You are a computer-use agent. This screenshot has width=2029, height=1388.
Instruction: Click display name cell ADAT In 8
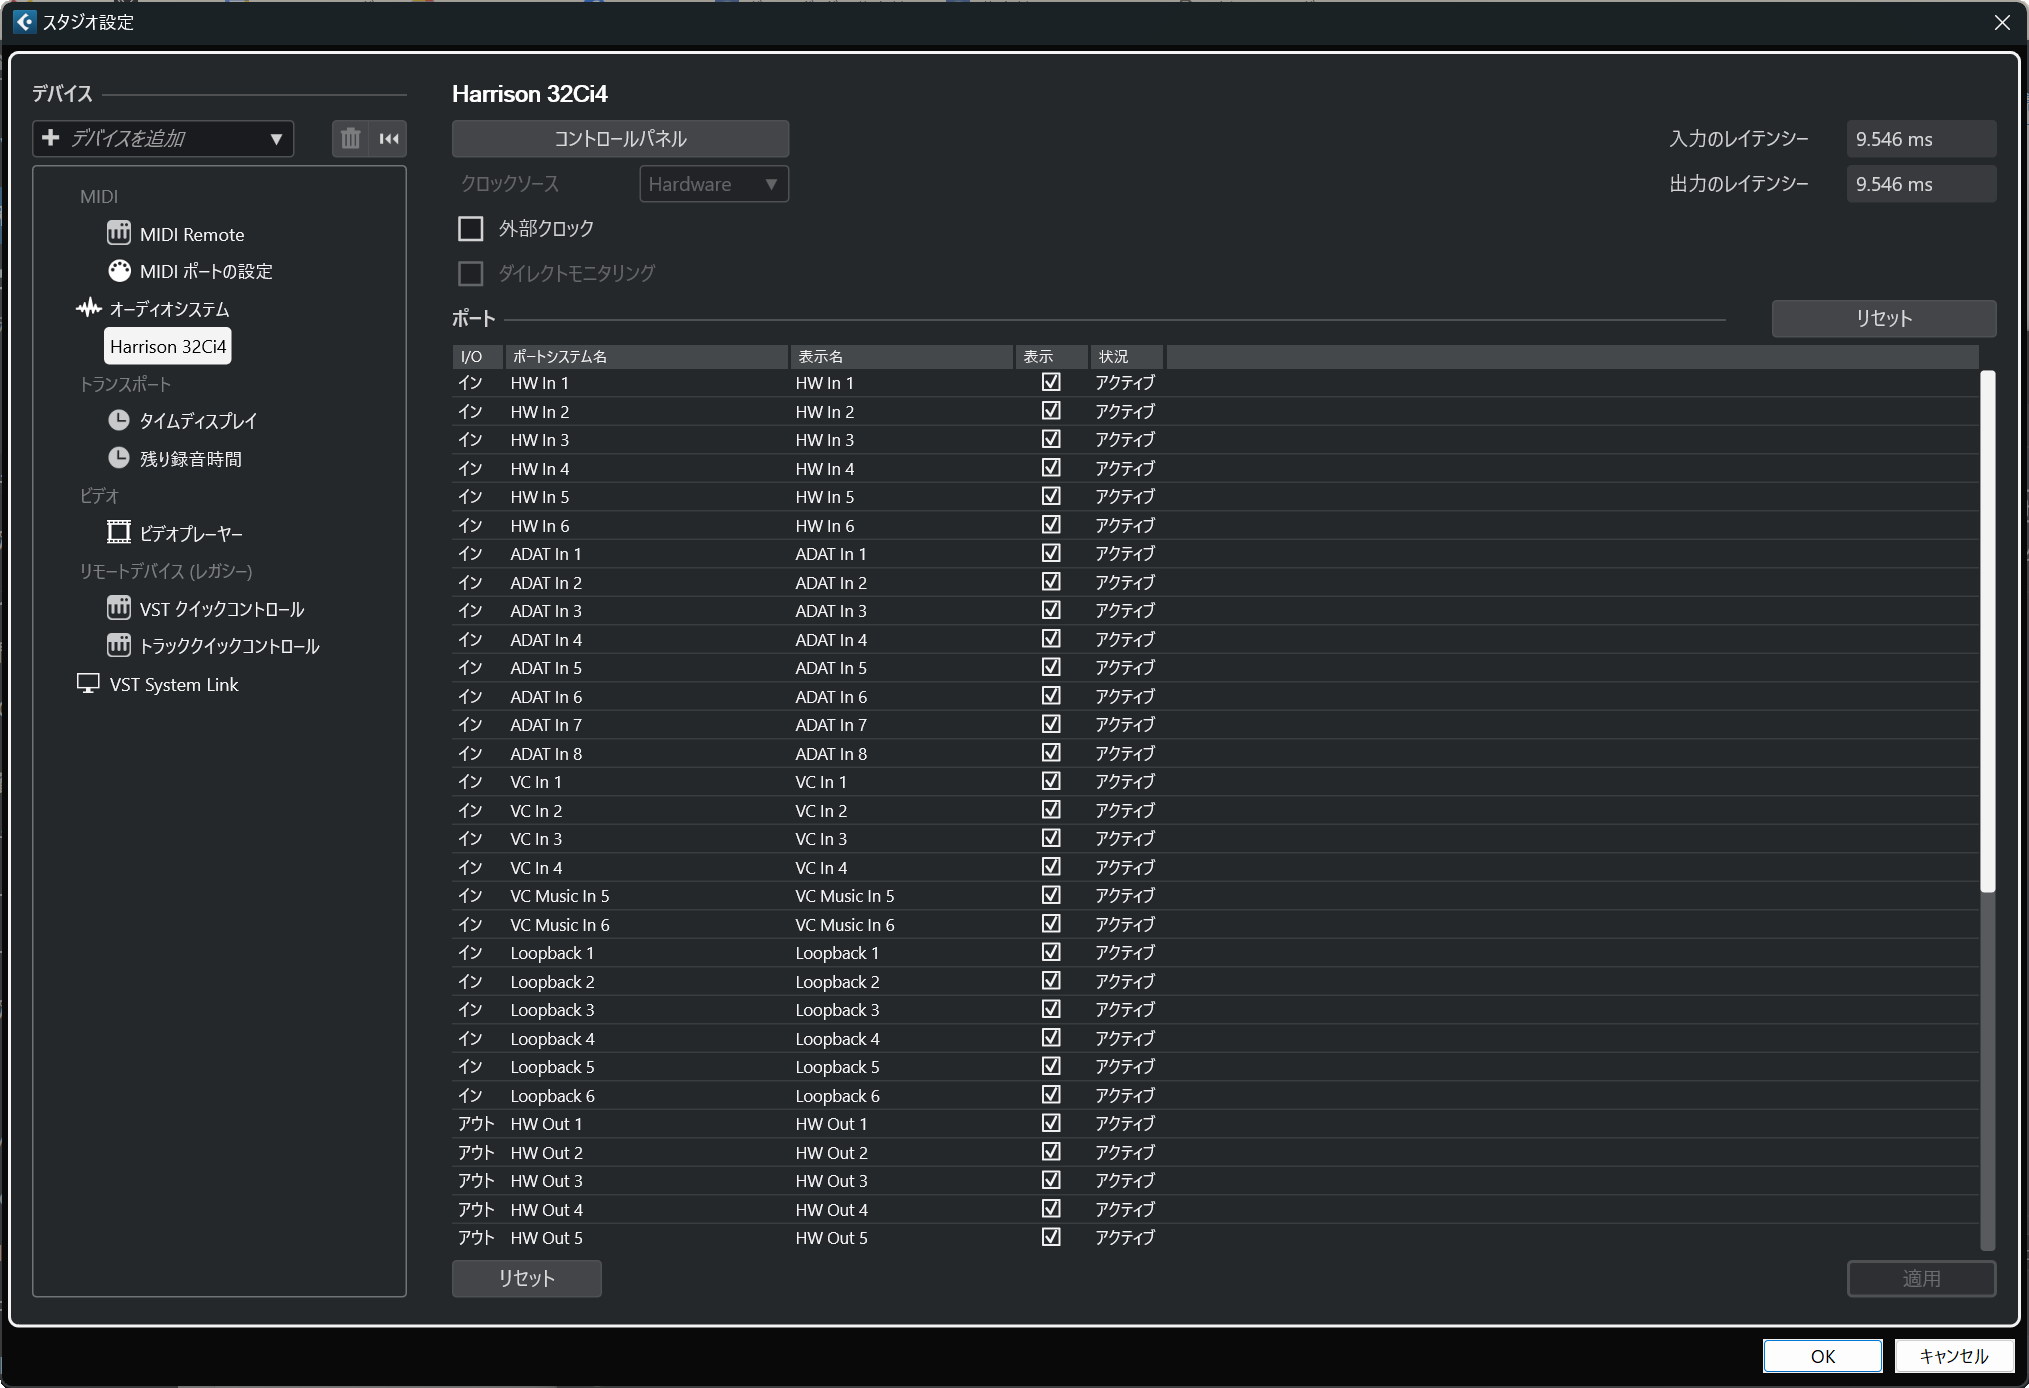831,753
